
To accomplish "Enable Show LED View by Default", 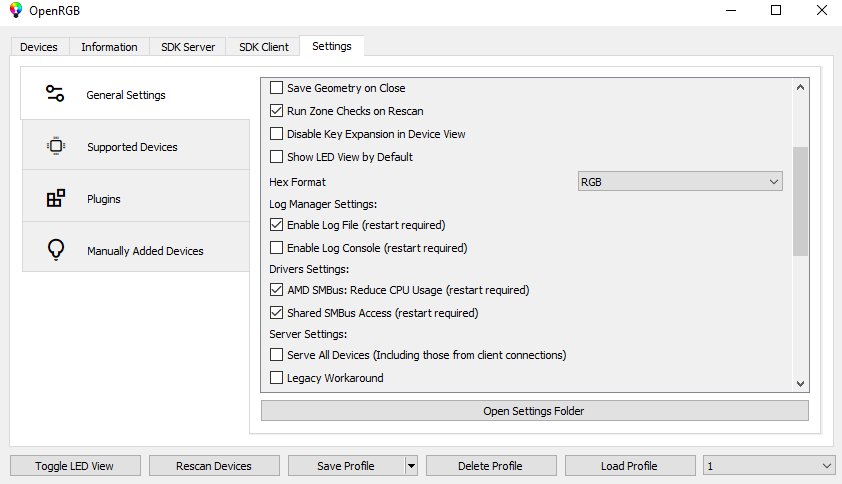I will 277,157.
